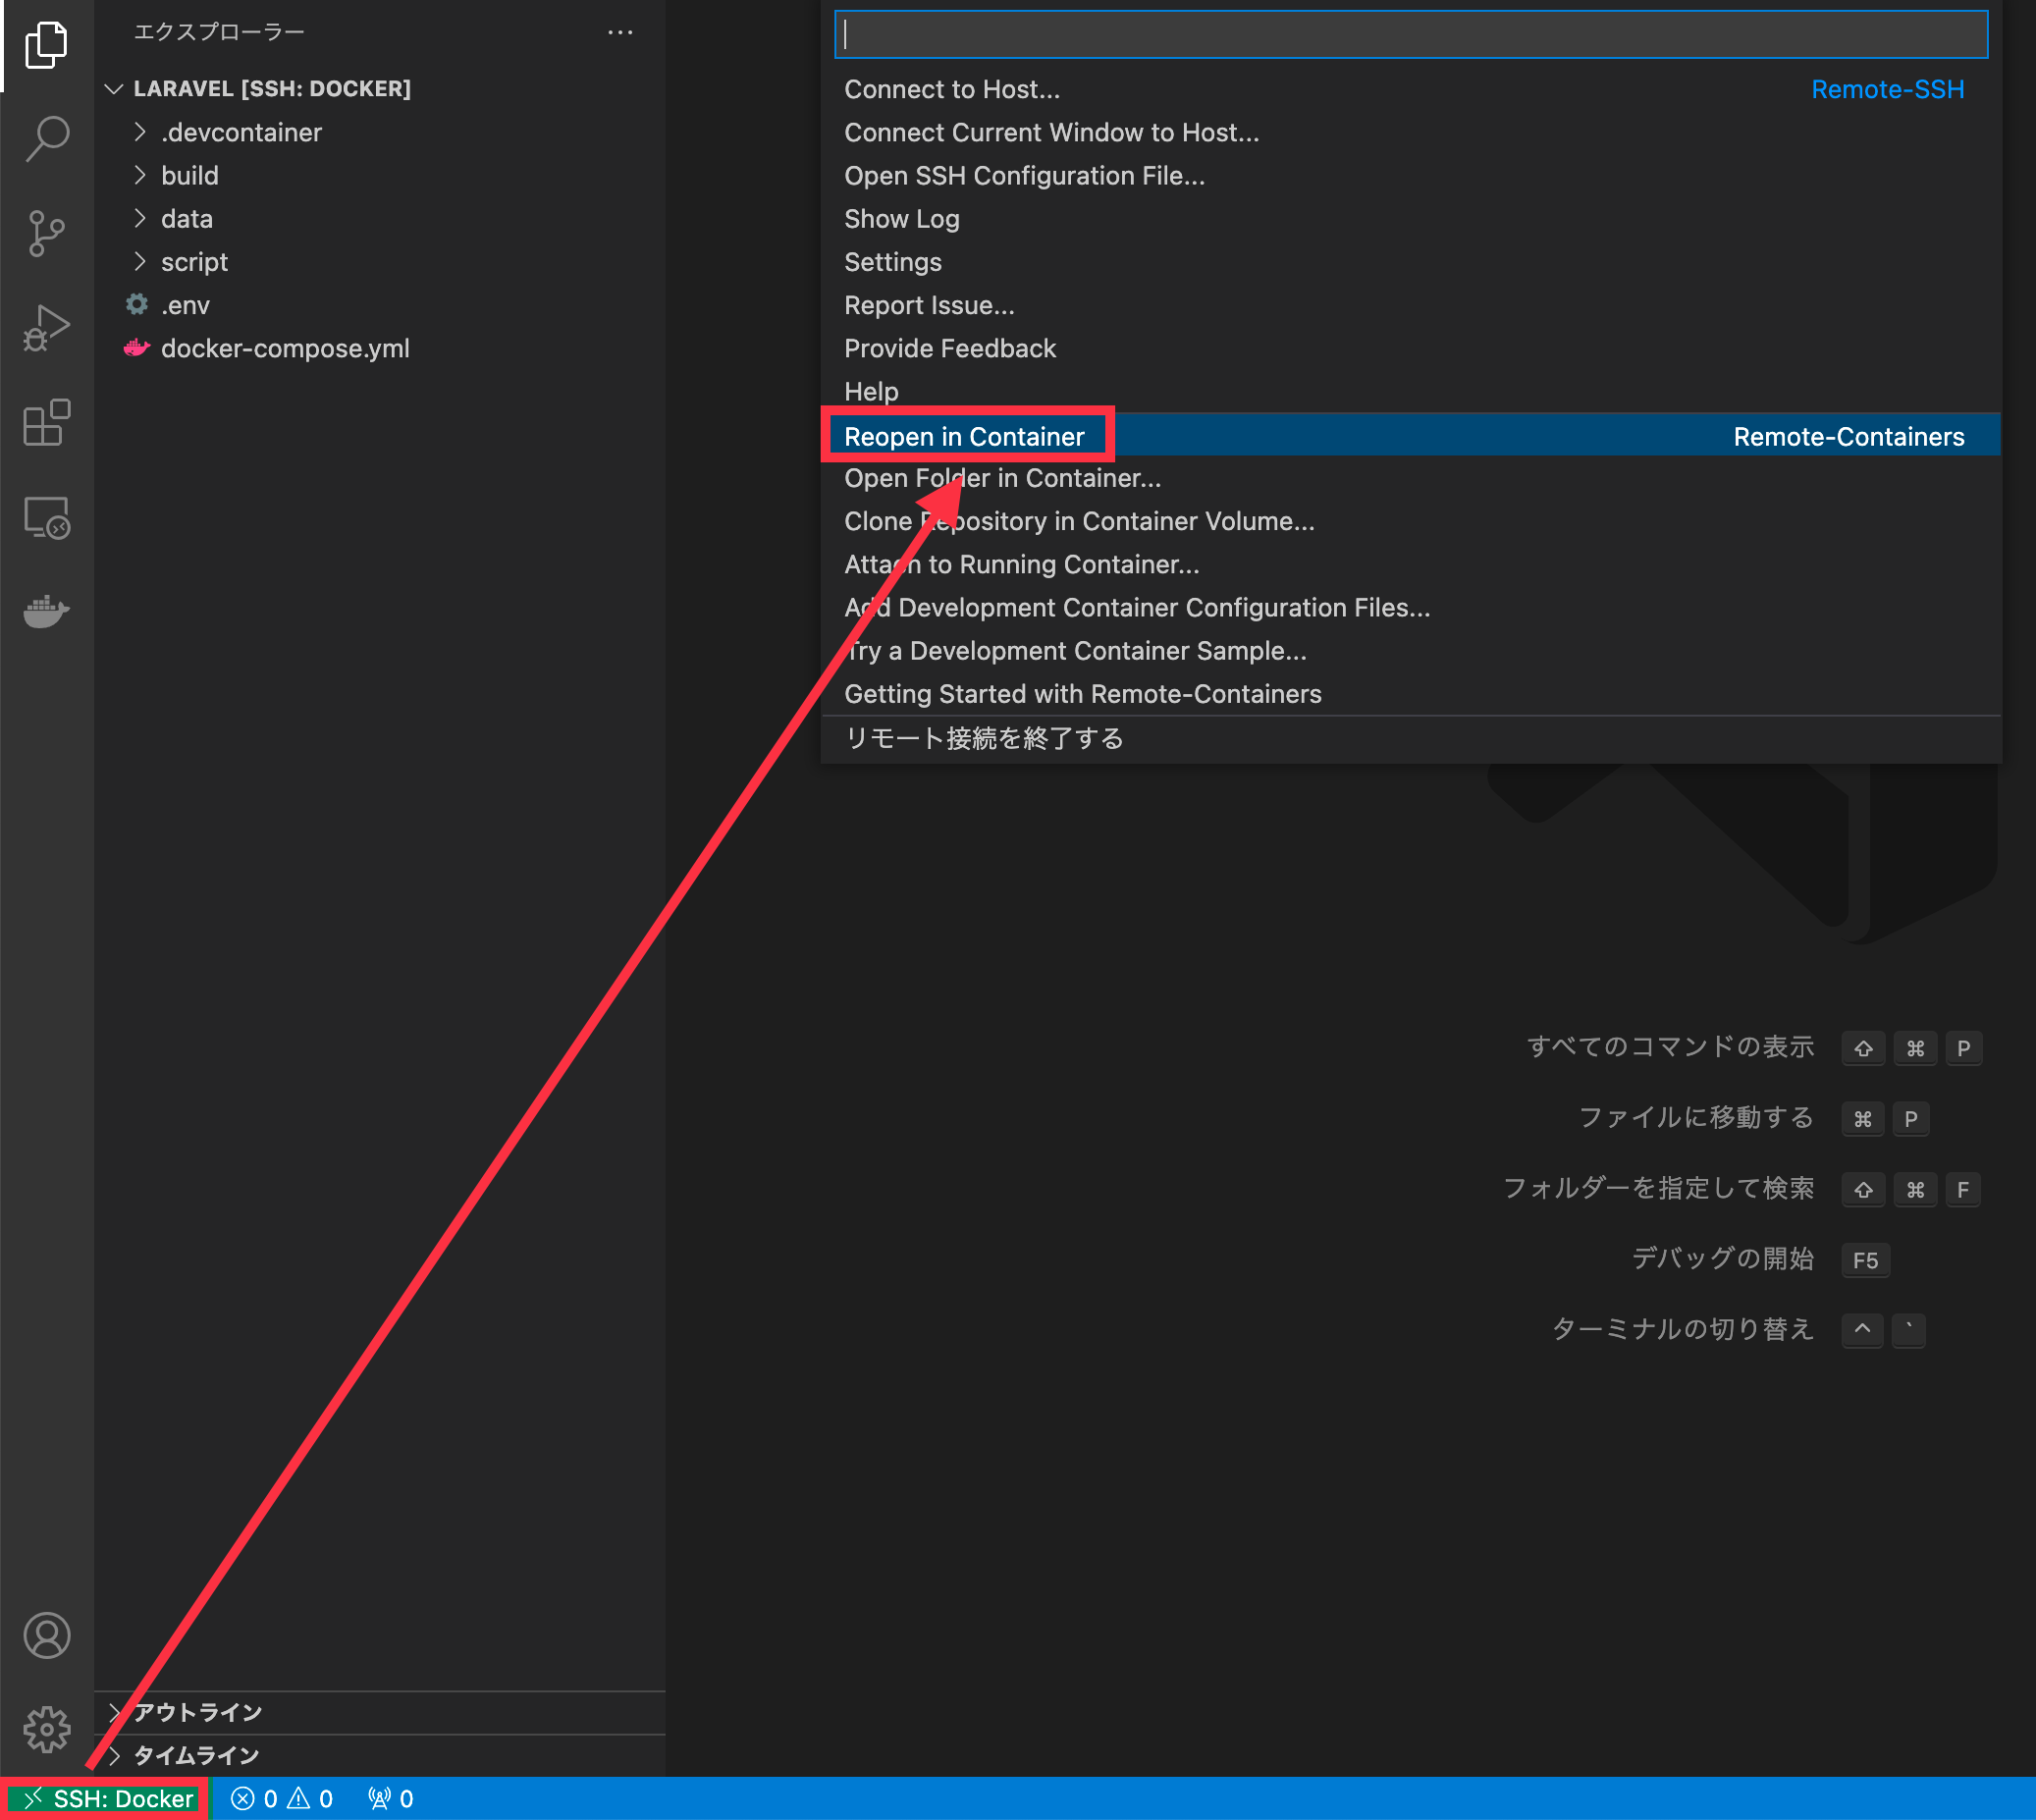
Task: Click the explorer more actions ellipsis
Action: 620,32
